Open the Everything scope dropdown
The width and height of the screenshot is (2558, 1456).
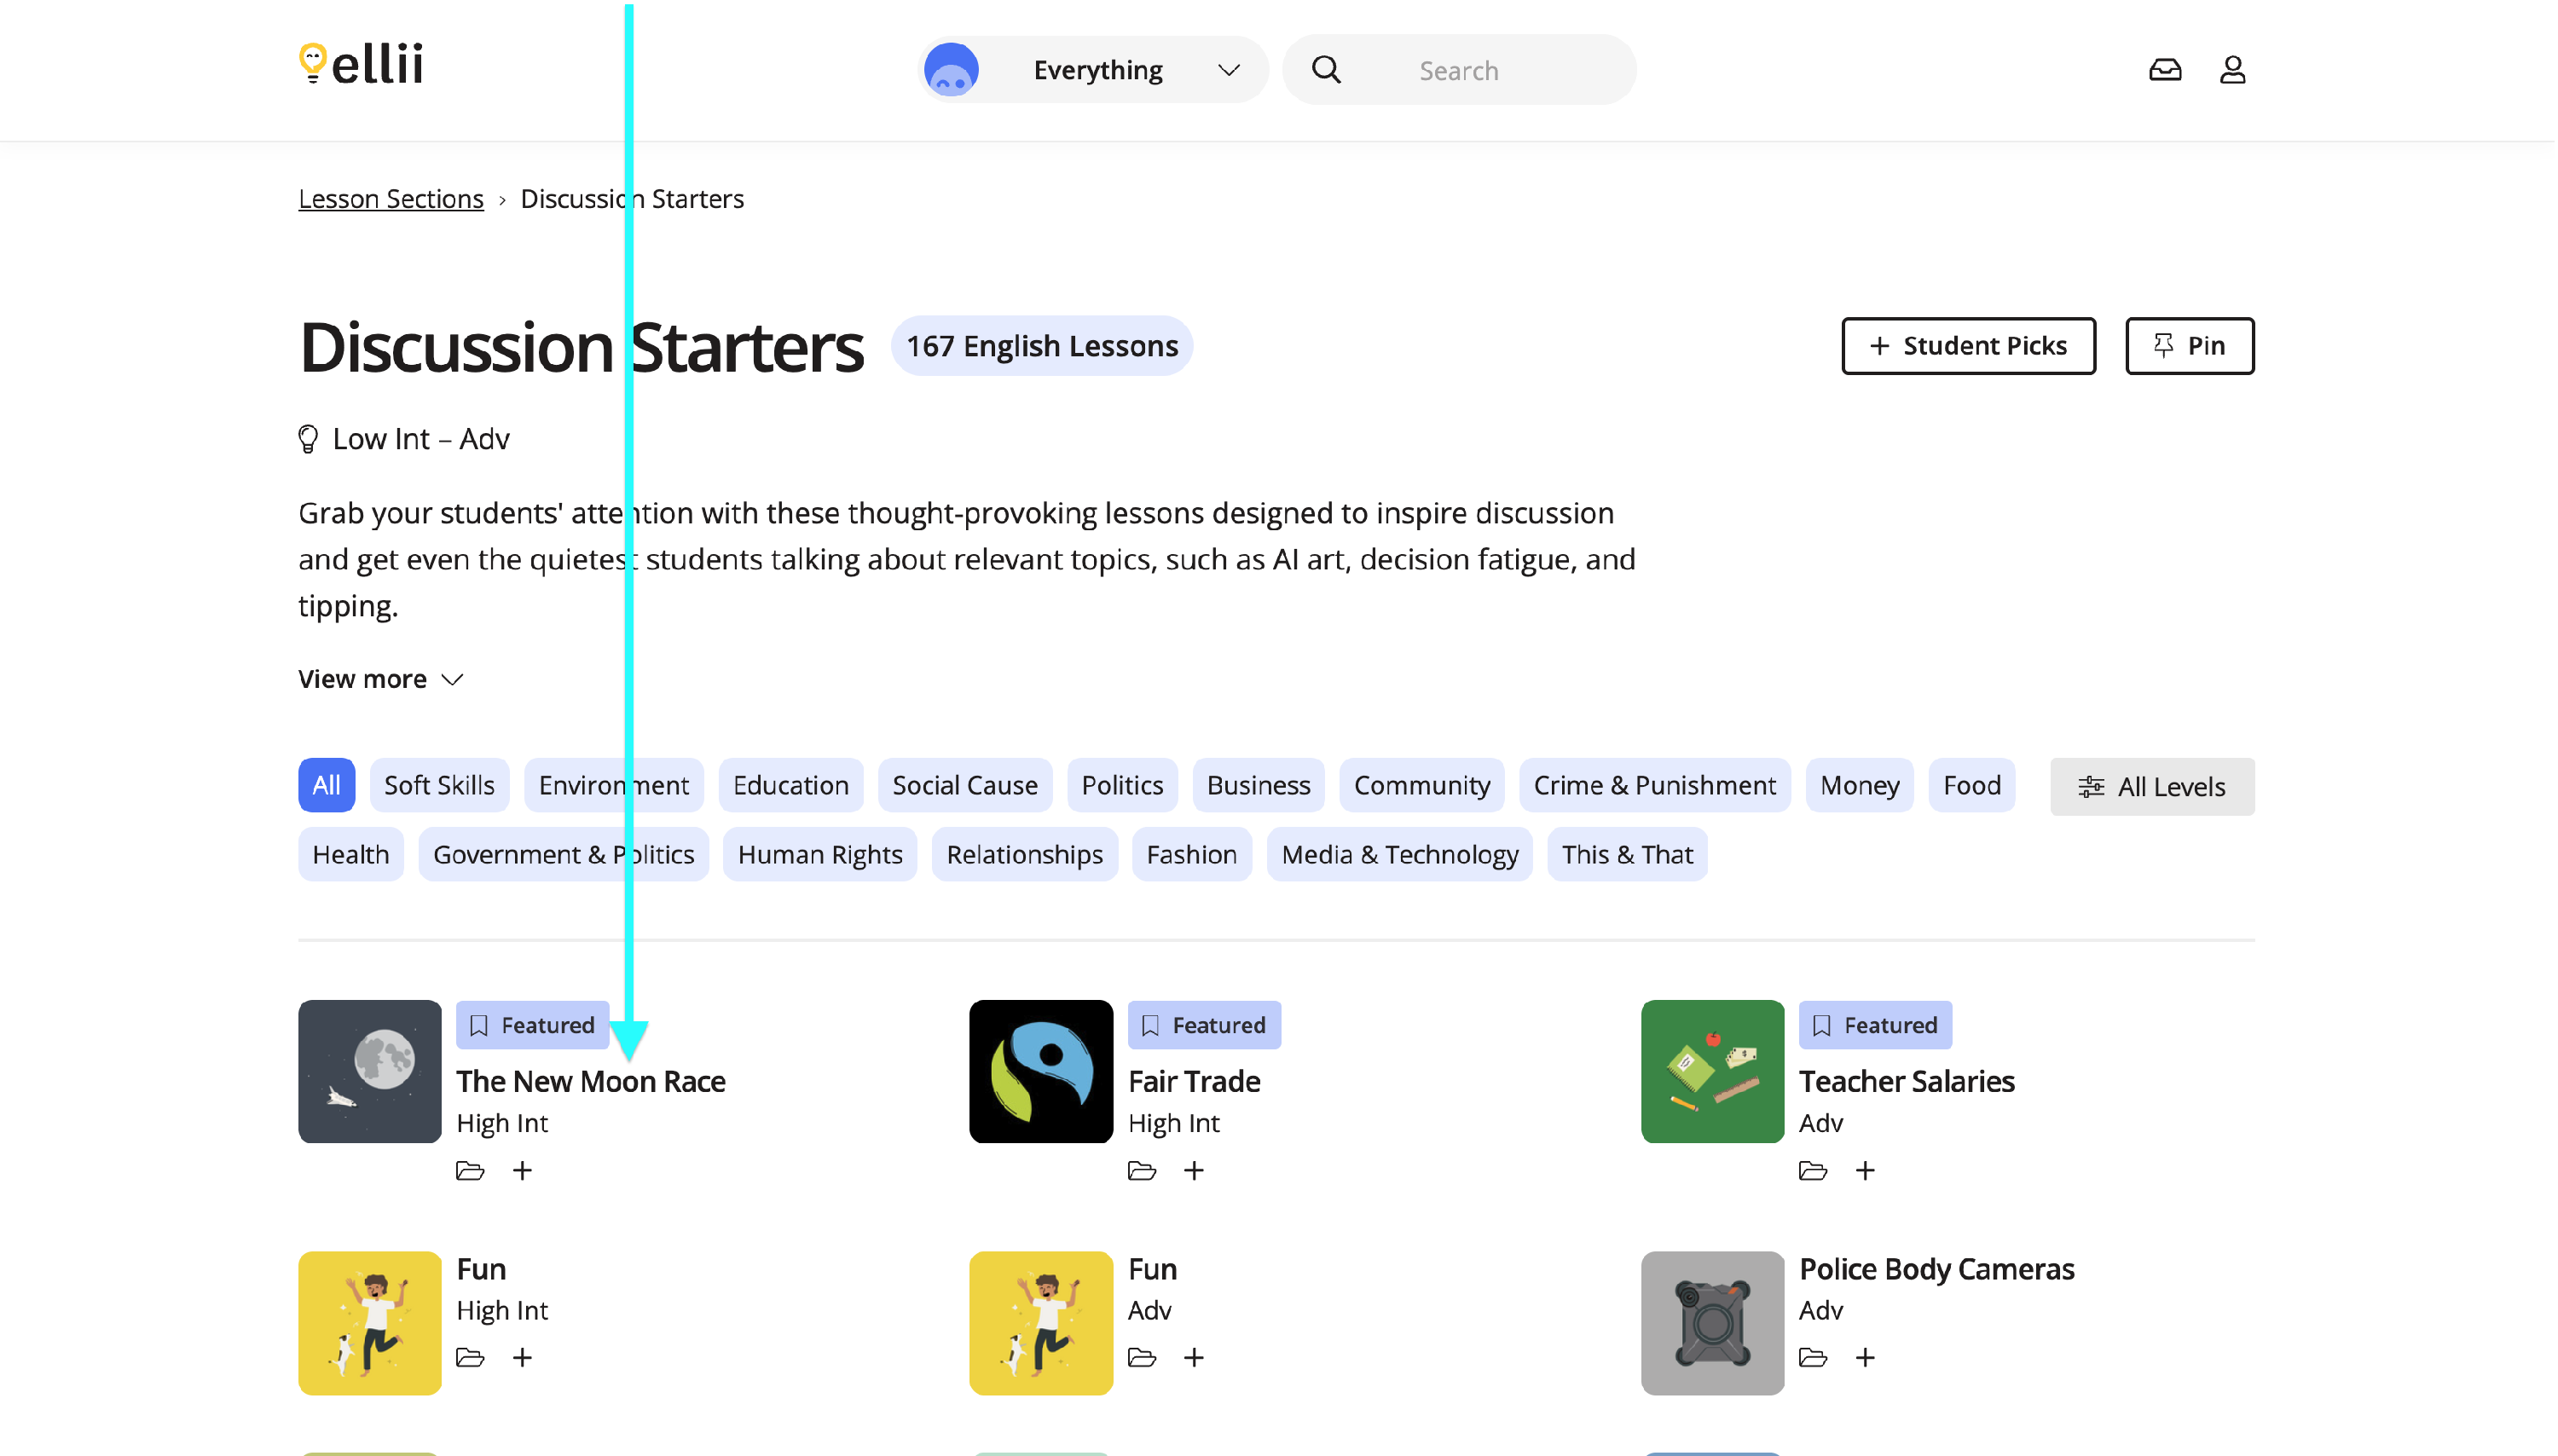1095,70
